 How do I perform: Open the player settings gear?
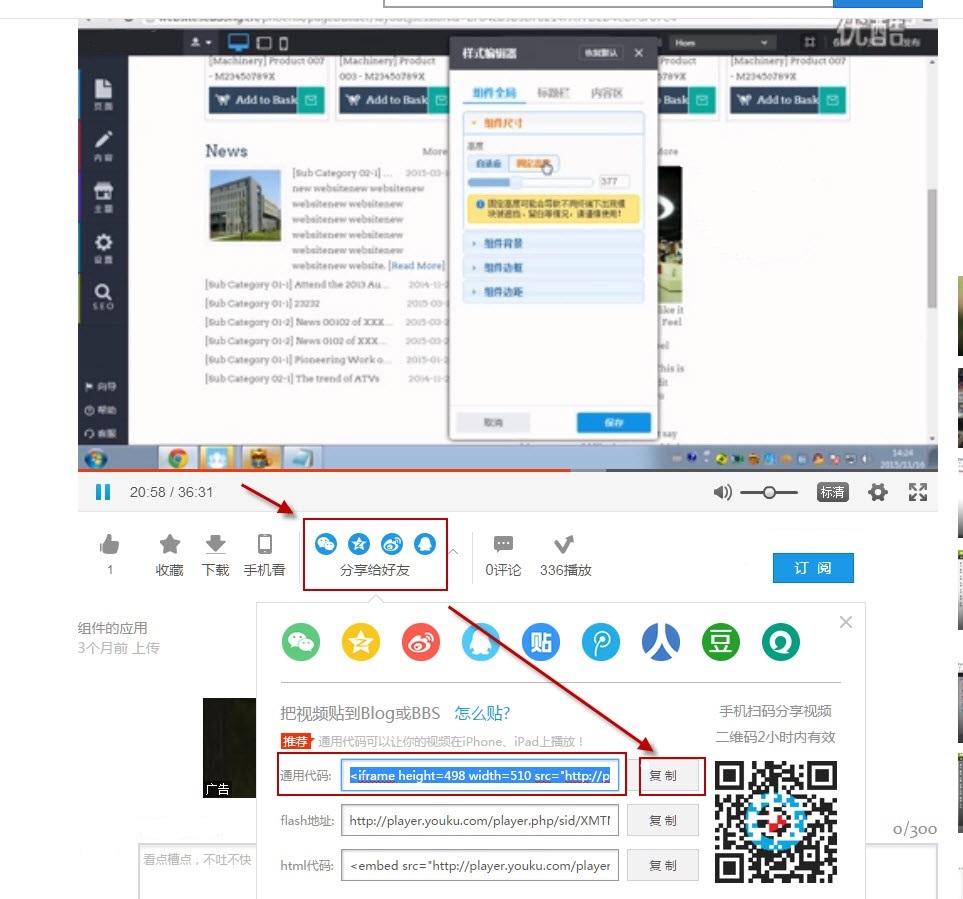pyautogui.click(x=878, y=492)
